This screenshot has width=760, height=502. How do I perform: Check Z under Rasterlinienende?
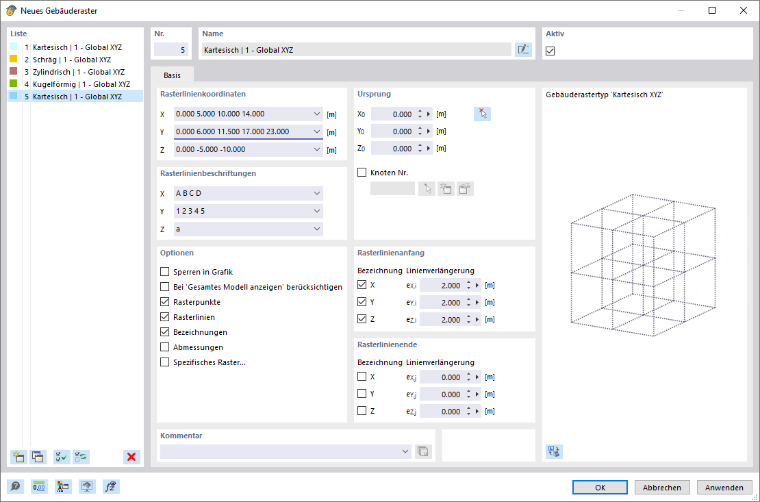click(362, 411)
